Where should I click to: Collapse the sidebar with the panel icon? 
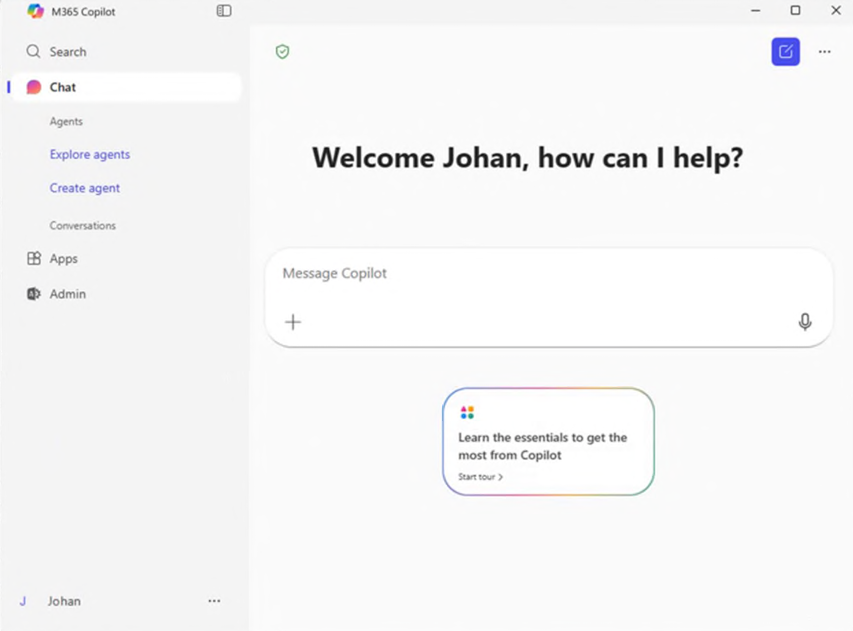tap(224, 11)
